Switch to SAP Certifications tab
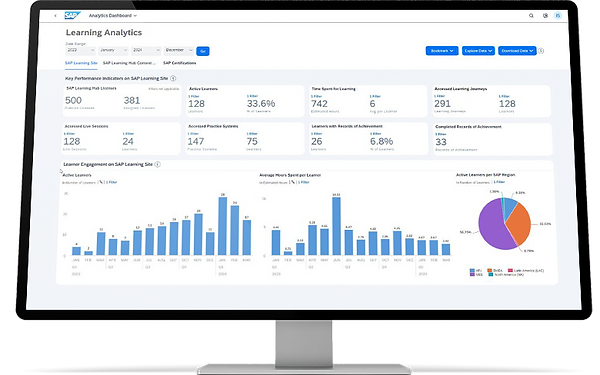The width and height of the screenshot is (600, 375). (179, 63)
